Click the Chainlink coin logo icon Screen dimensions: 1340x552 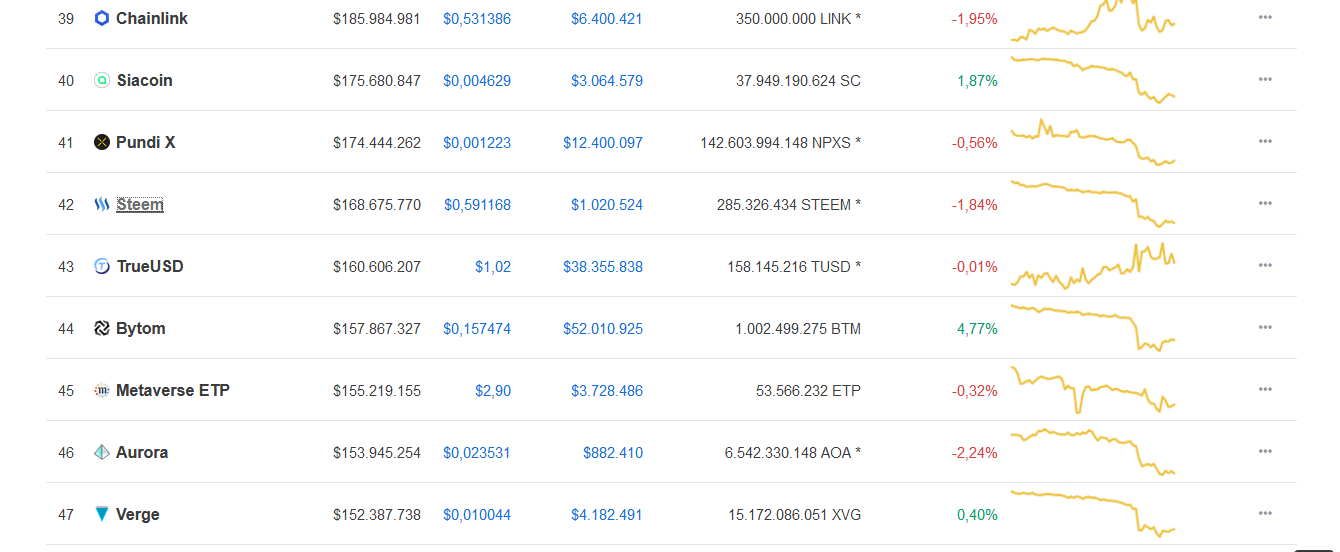pyautogui.click(x=101, y=18)
